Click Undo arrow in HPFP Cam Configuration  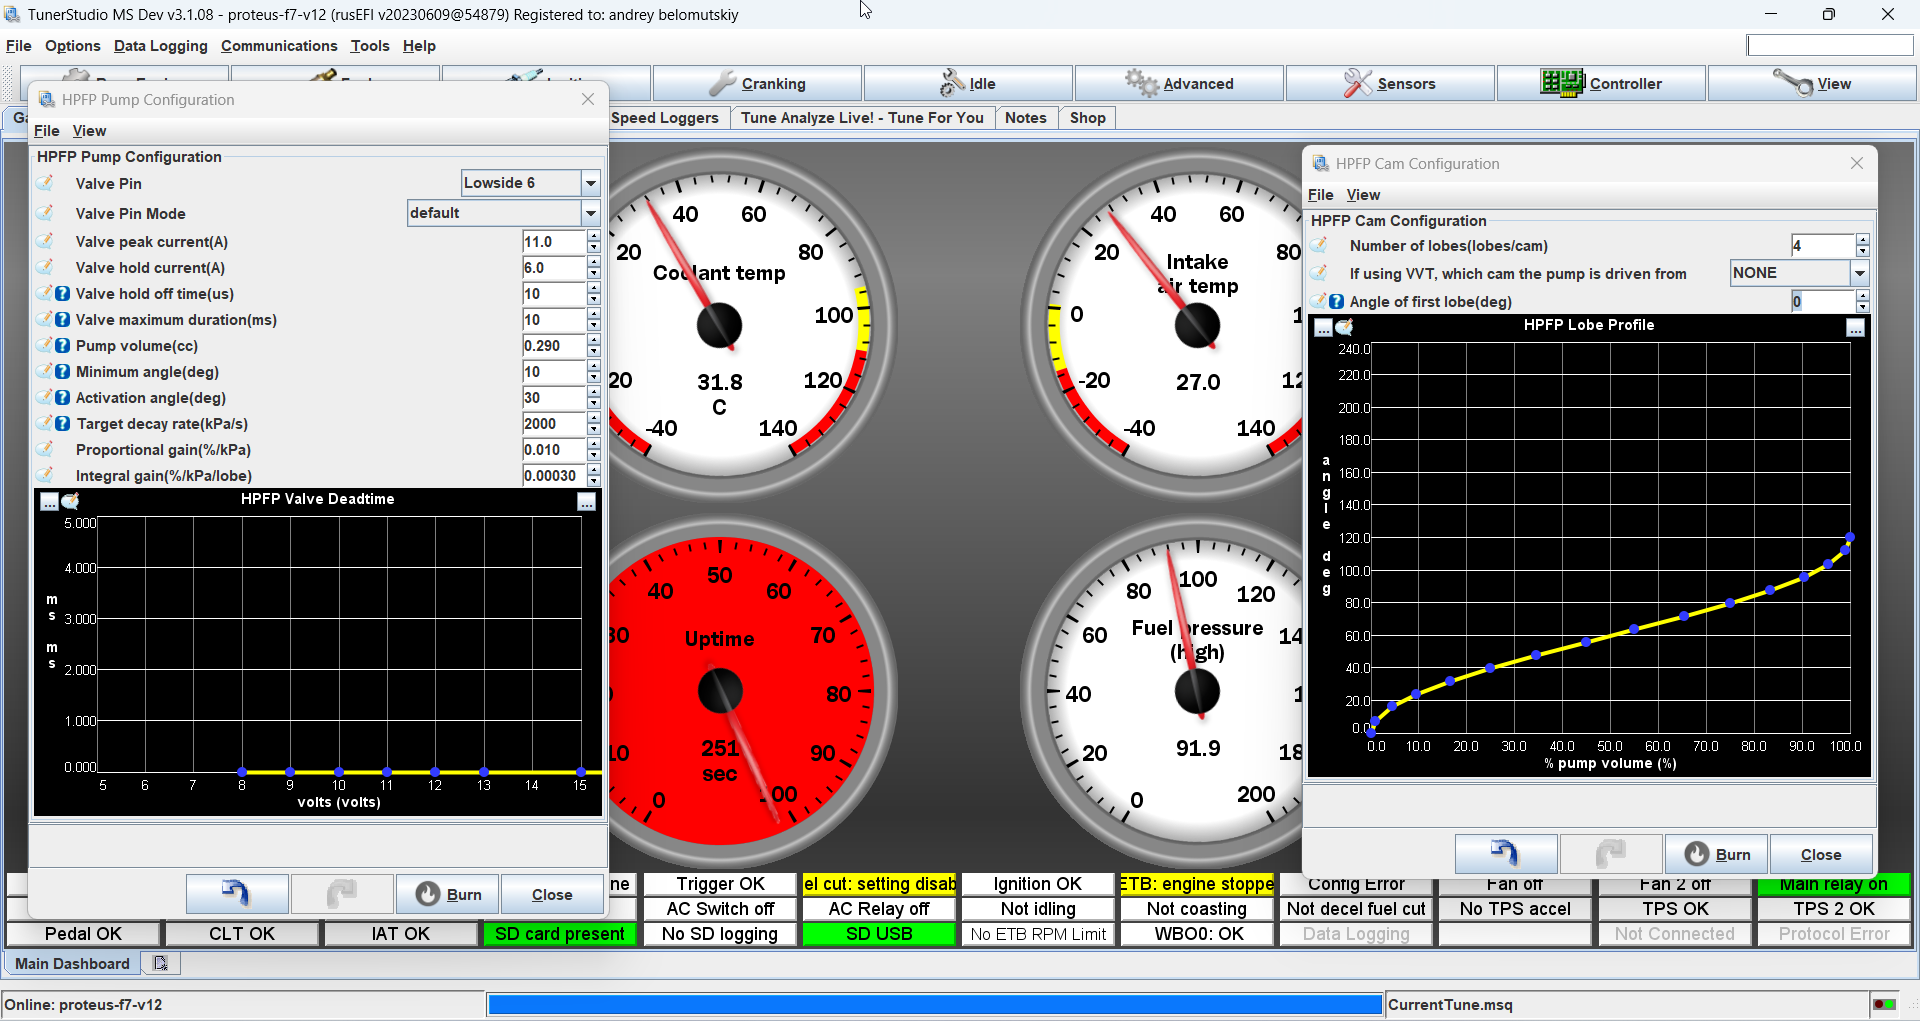pyautogui.click(x=1506, y=854)
